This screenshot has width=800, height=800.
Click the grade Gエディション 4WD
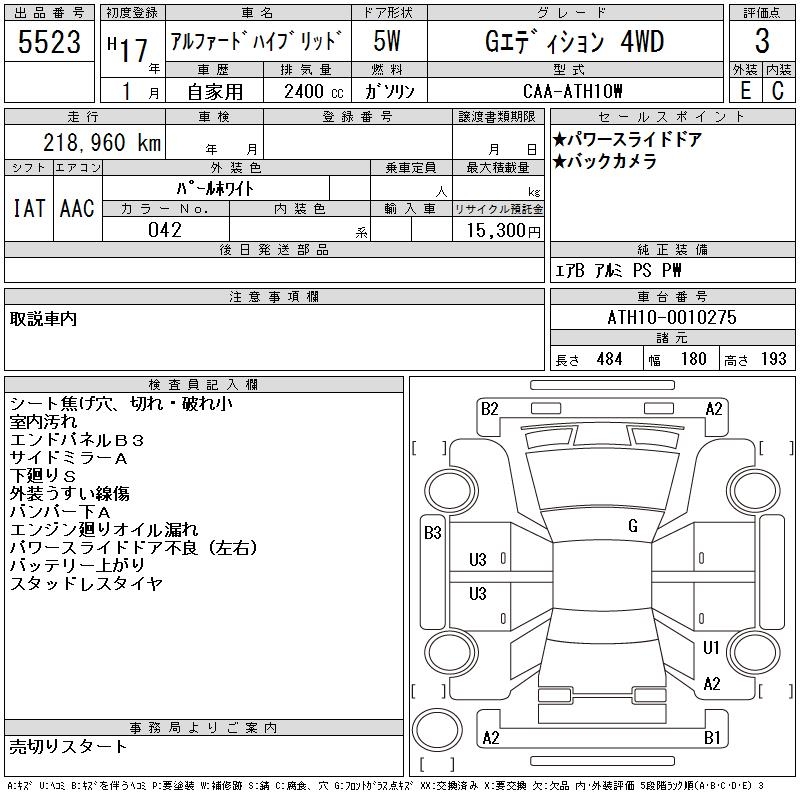coord(574,42)
